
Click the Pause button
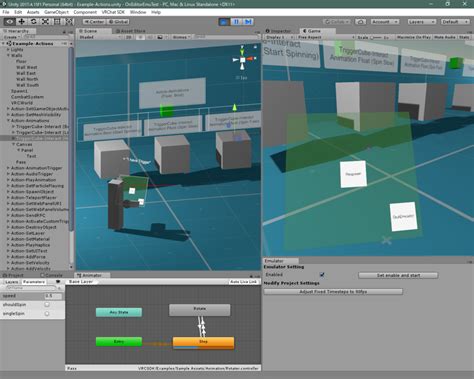236,22
